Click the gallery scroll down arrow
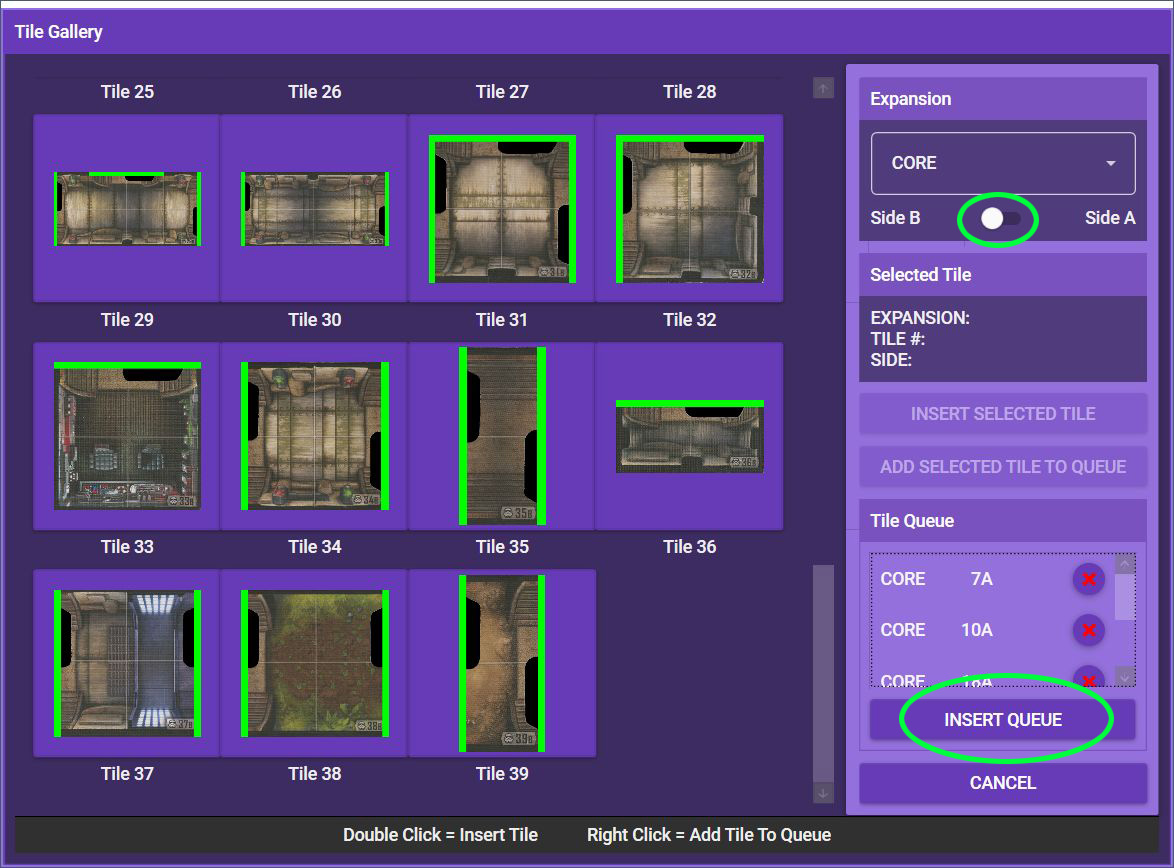Screen dimensions: 1174x868 pos(823,793)
